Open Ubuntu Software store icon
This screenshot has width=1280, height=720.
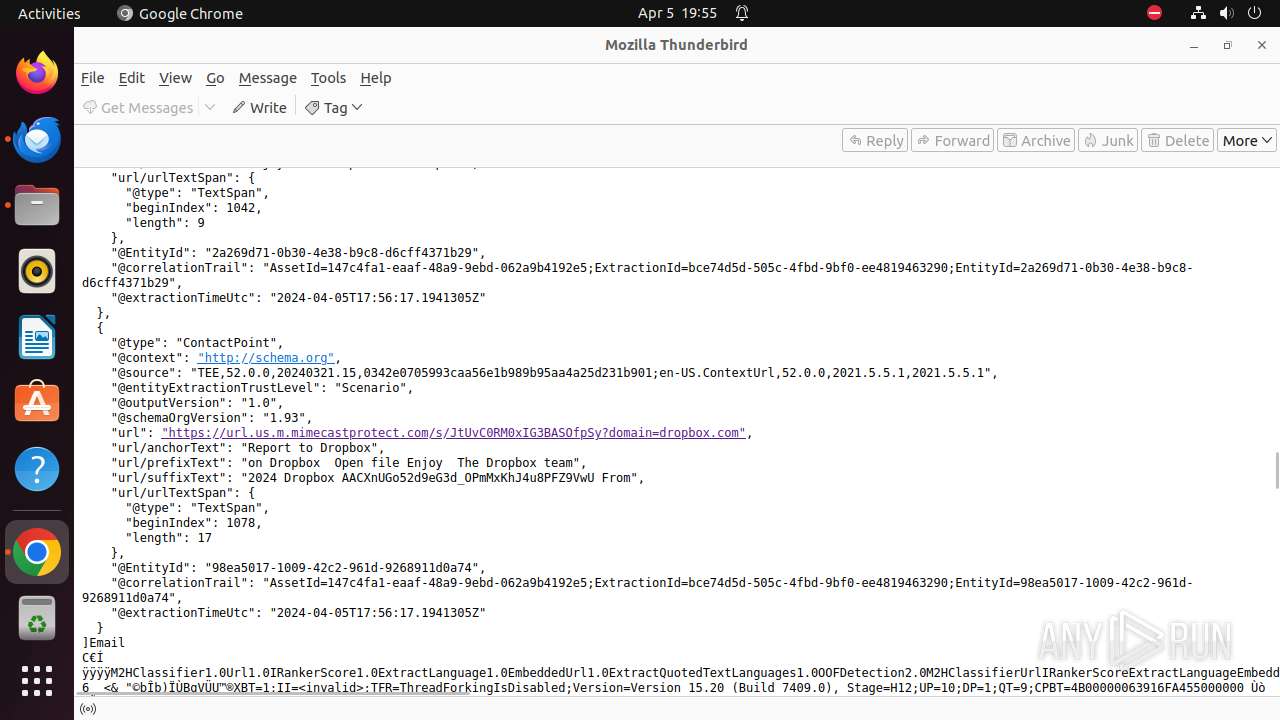pos(37,402)
